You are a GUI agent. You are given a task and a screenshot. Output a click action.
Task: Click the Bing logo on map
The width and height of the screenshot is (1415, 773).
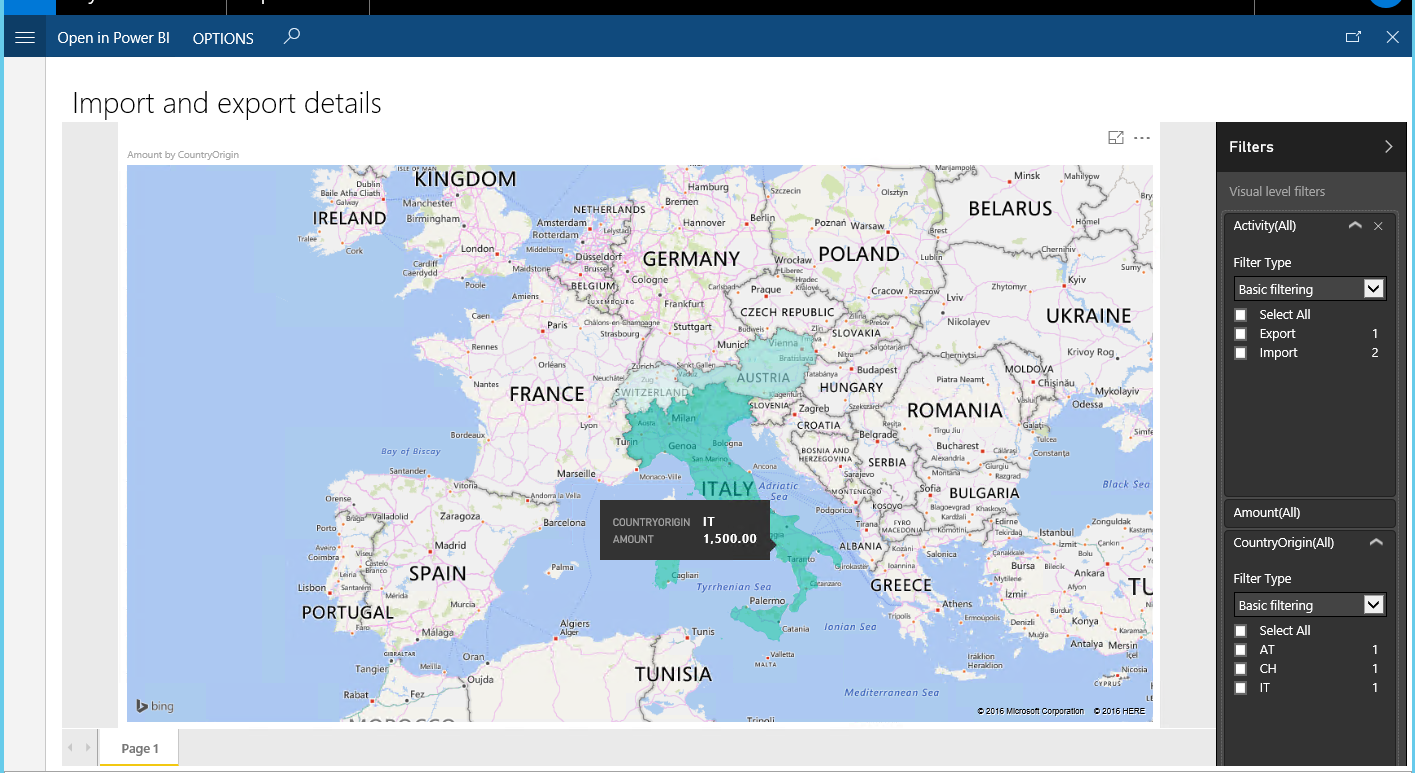[154, 706]
